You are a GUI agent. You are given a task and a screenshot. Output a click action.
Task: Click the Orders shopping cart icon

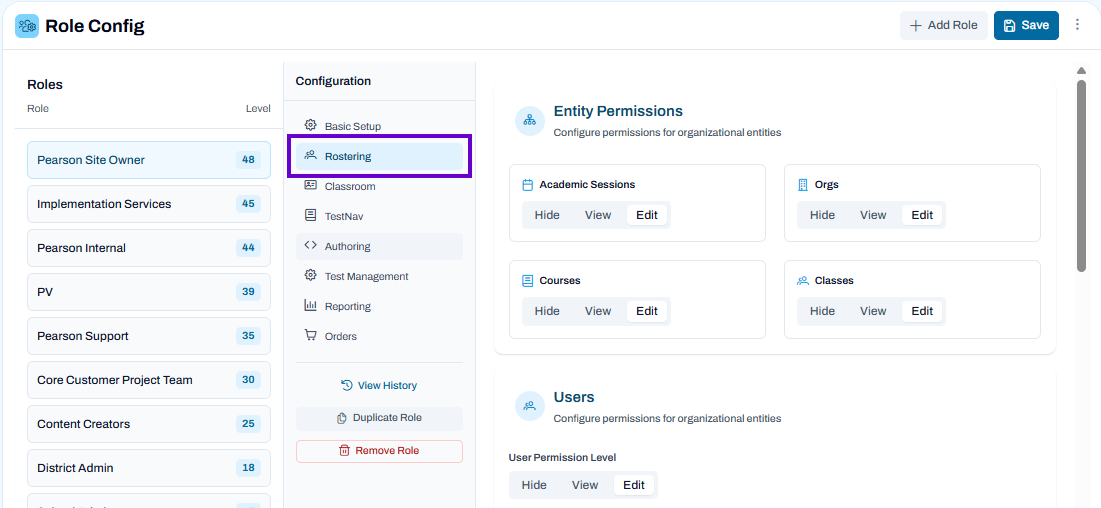(x=310, y=335)
